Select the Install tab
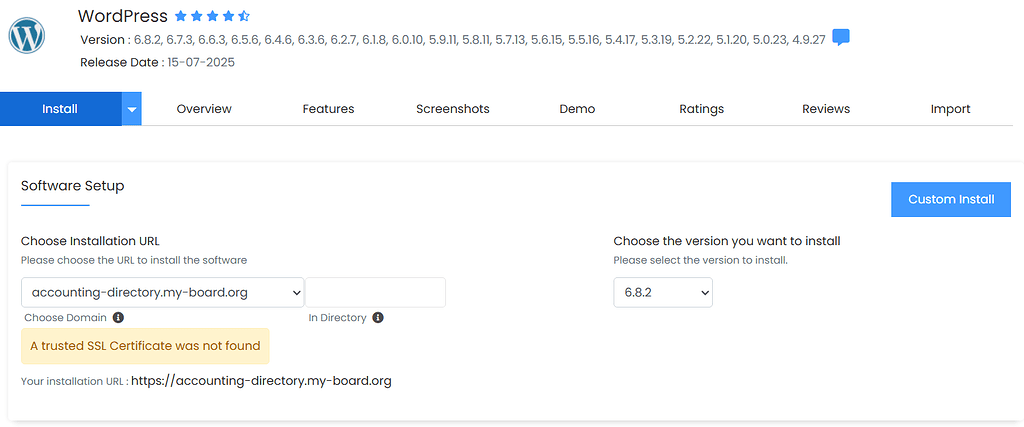1024x427 pixels. coord(60,109)
